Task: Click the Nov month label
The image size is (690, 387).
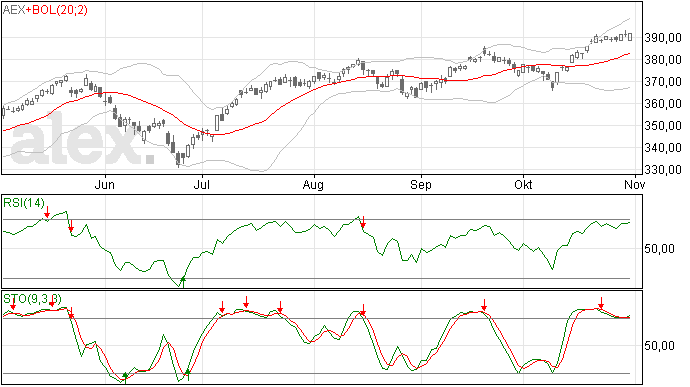Action: pyautogui.click(x=635, y=184)
